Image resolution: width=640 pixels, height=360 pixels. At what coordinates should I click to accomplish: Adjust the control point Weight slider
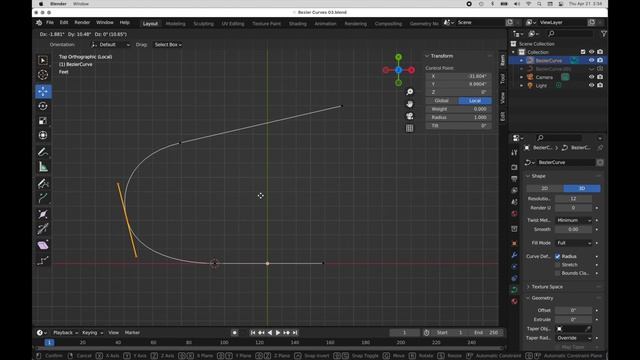tap(458, 109)
